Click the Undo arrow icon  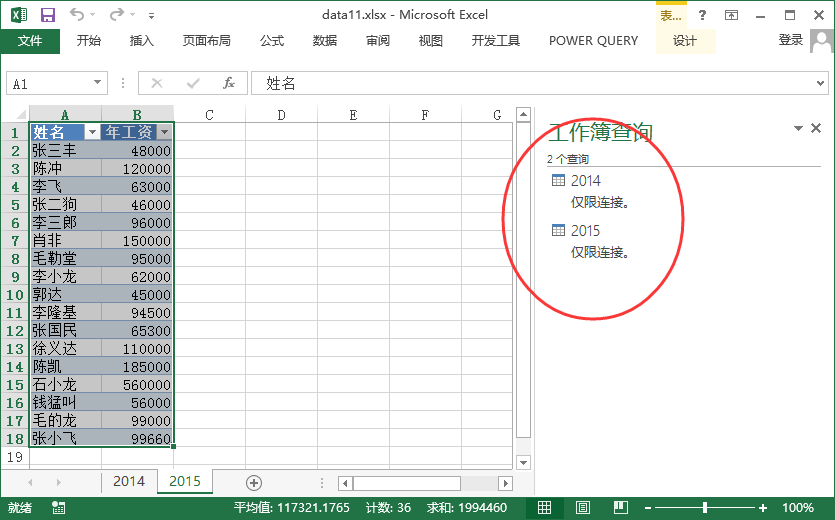[x=77, y=15]
